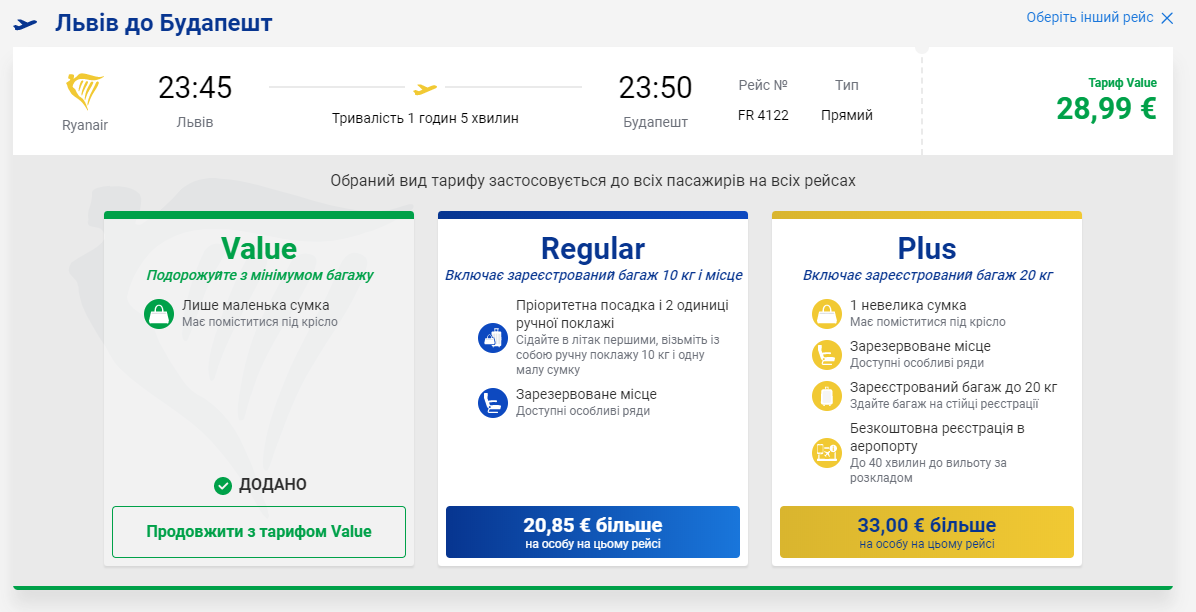This screenshot has width=1196, height=612.
Task: Click the duration text "Тривалість 1 годин 5 хвилин"
Action: point(425,118)
